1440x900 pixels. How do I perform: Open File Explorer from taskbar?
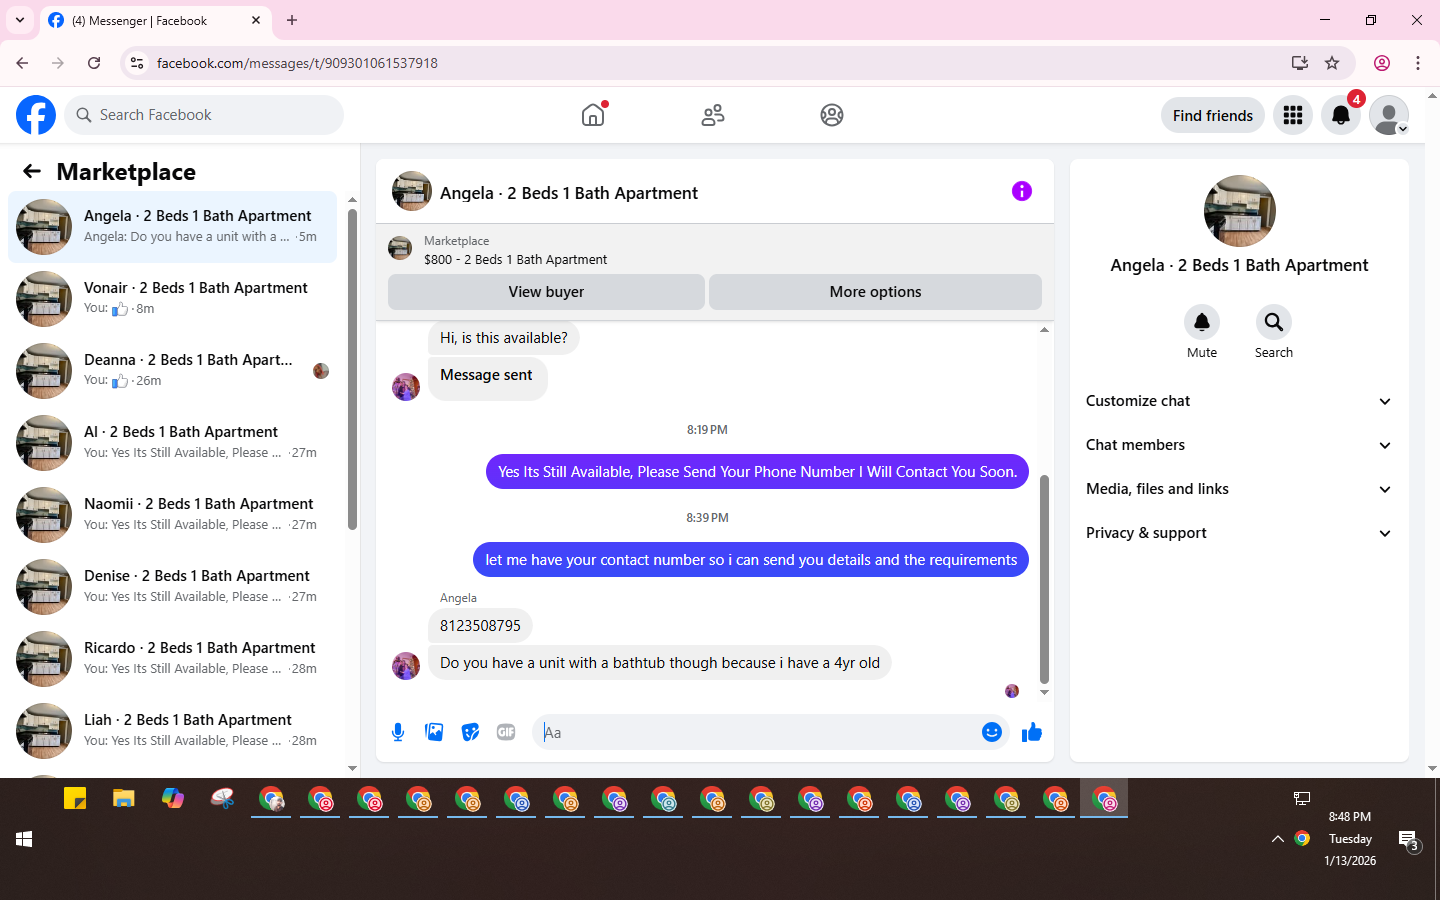124,798
